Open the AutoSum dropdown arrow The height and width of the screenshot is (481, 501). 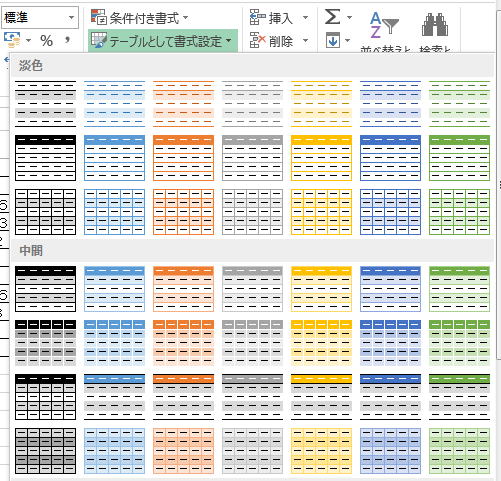(349, 17)
